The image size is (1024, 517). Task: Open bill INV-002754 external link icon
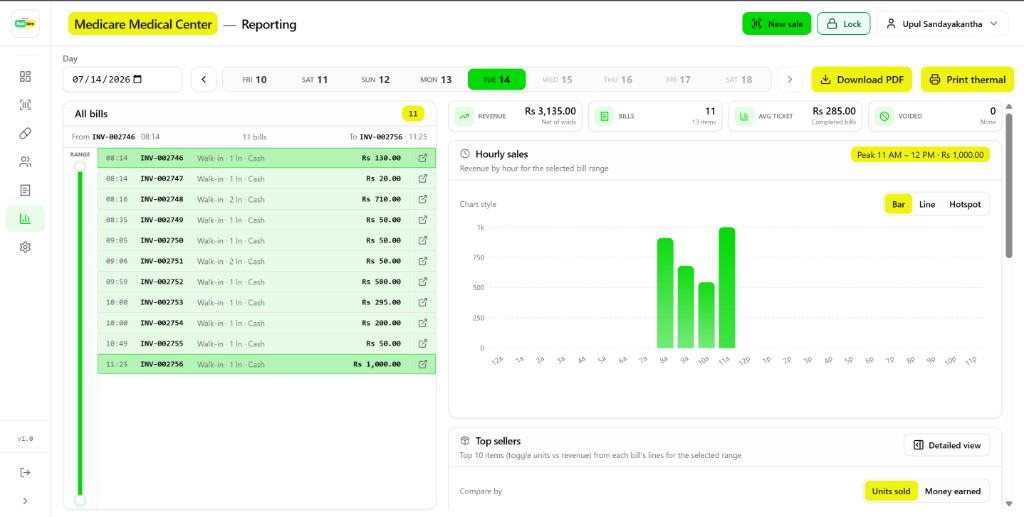pos(423,322)
